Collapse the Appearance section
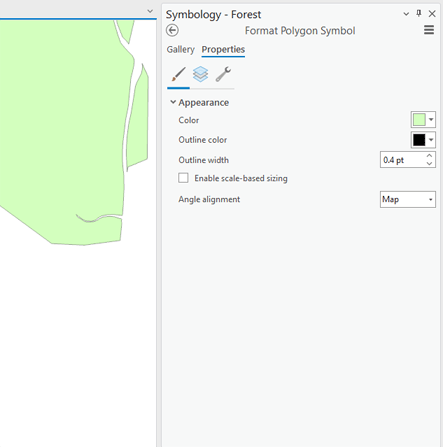Image resolution: width=443 pixels, height=447 pixels. [173, 102]
